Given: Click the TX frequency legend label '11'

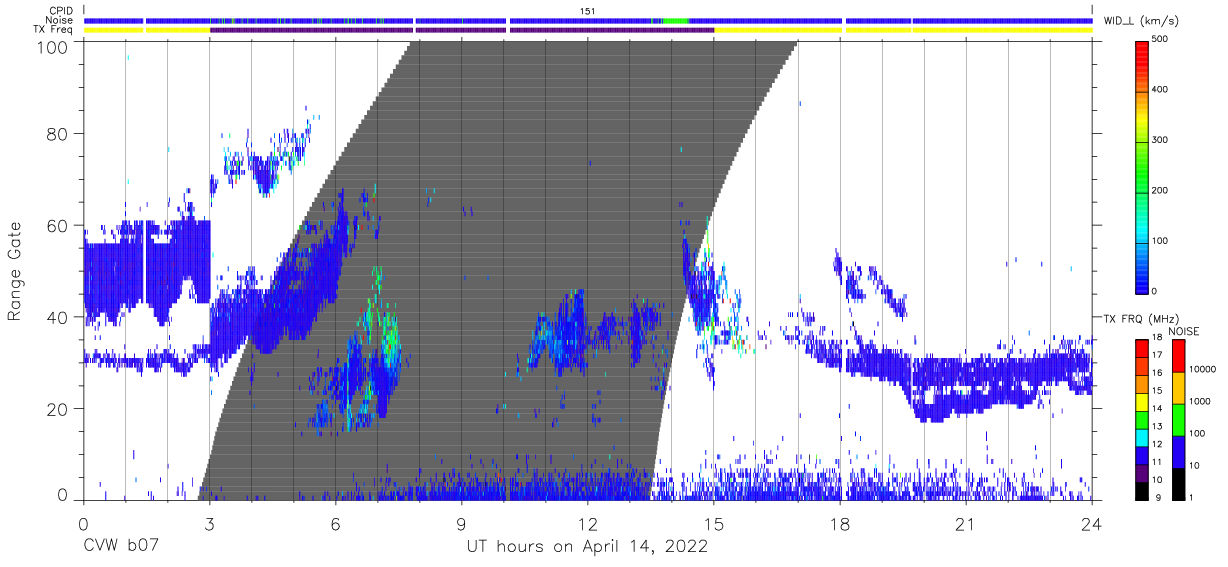Looking at the screenshot, I should click(1156, 462).
